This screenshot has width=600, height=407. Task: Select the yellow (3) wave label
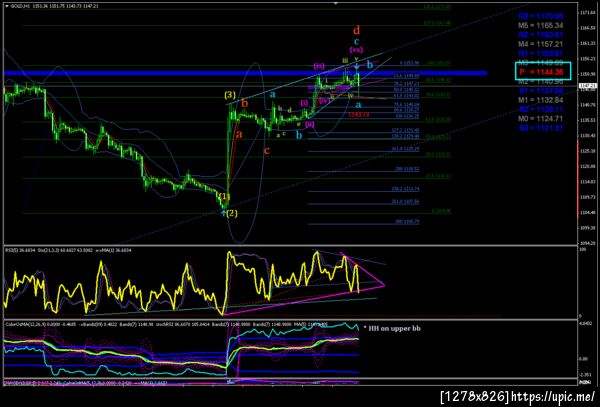pyautogui.click(x=230, y=95)
